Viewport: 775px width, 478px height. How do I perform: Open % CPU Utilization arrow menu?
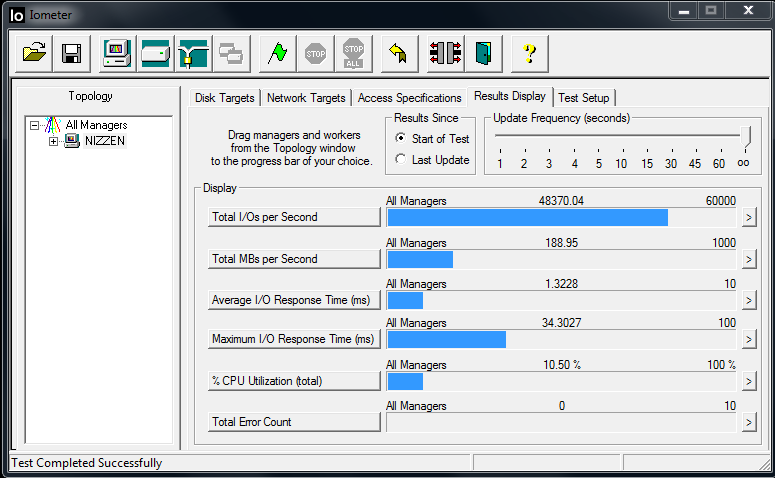tap(749, 381)
